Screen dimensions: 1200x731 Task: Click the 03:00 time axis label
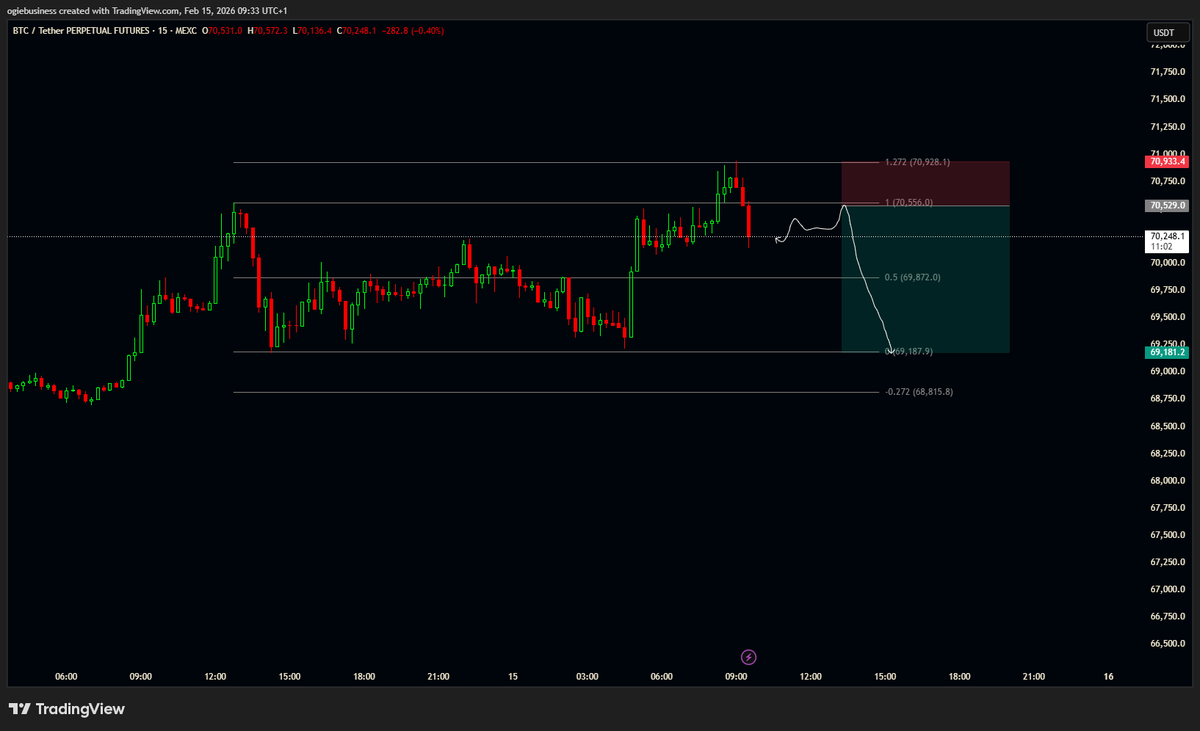click(x=587, y=677)
